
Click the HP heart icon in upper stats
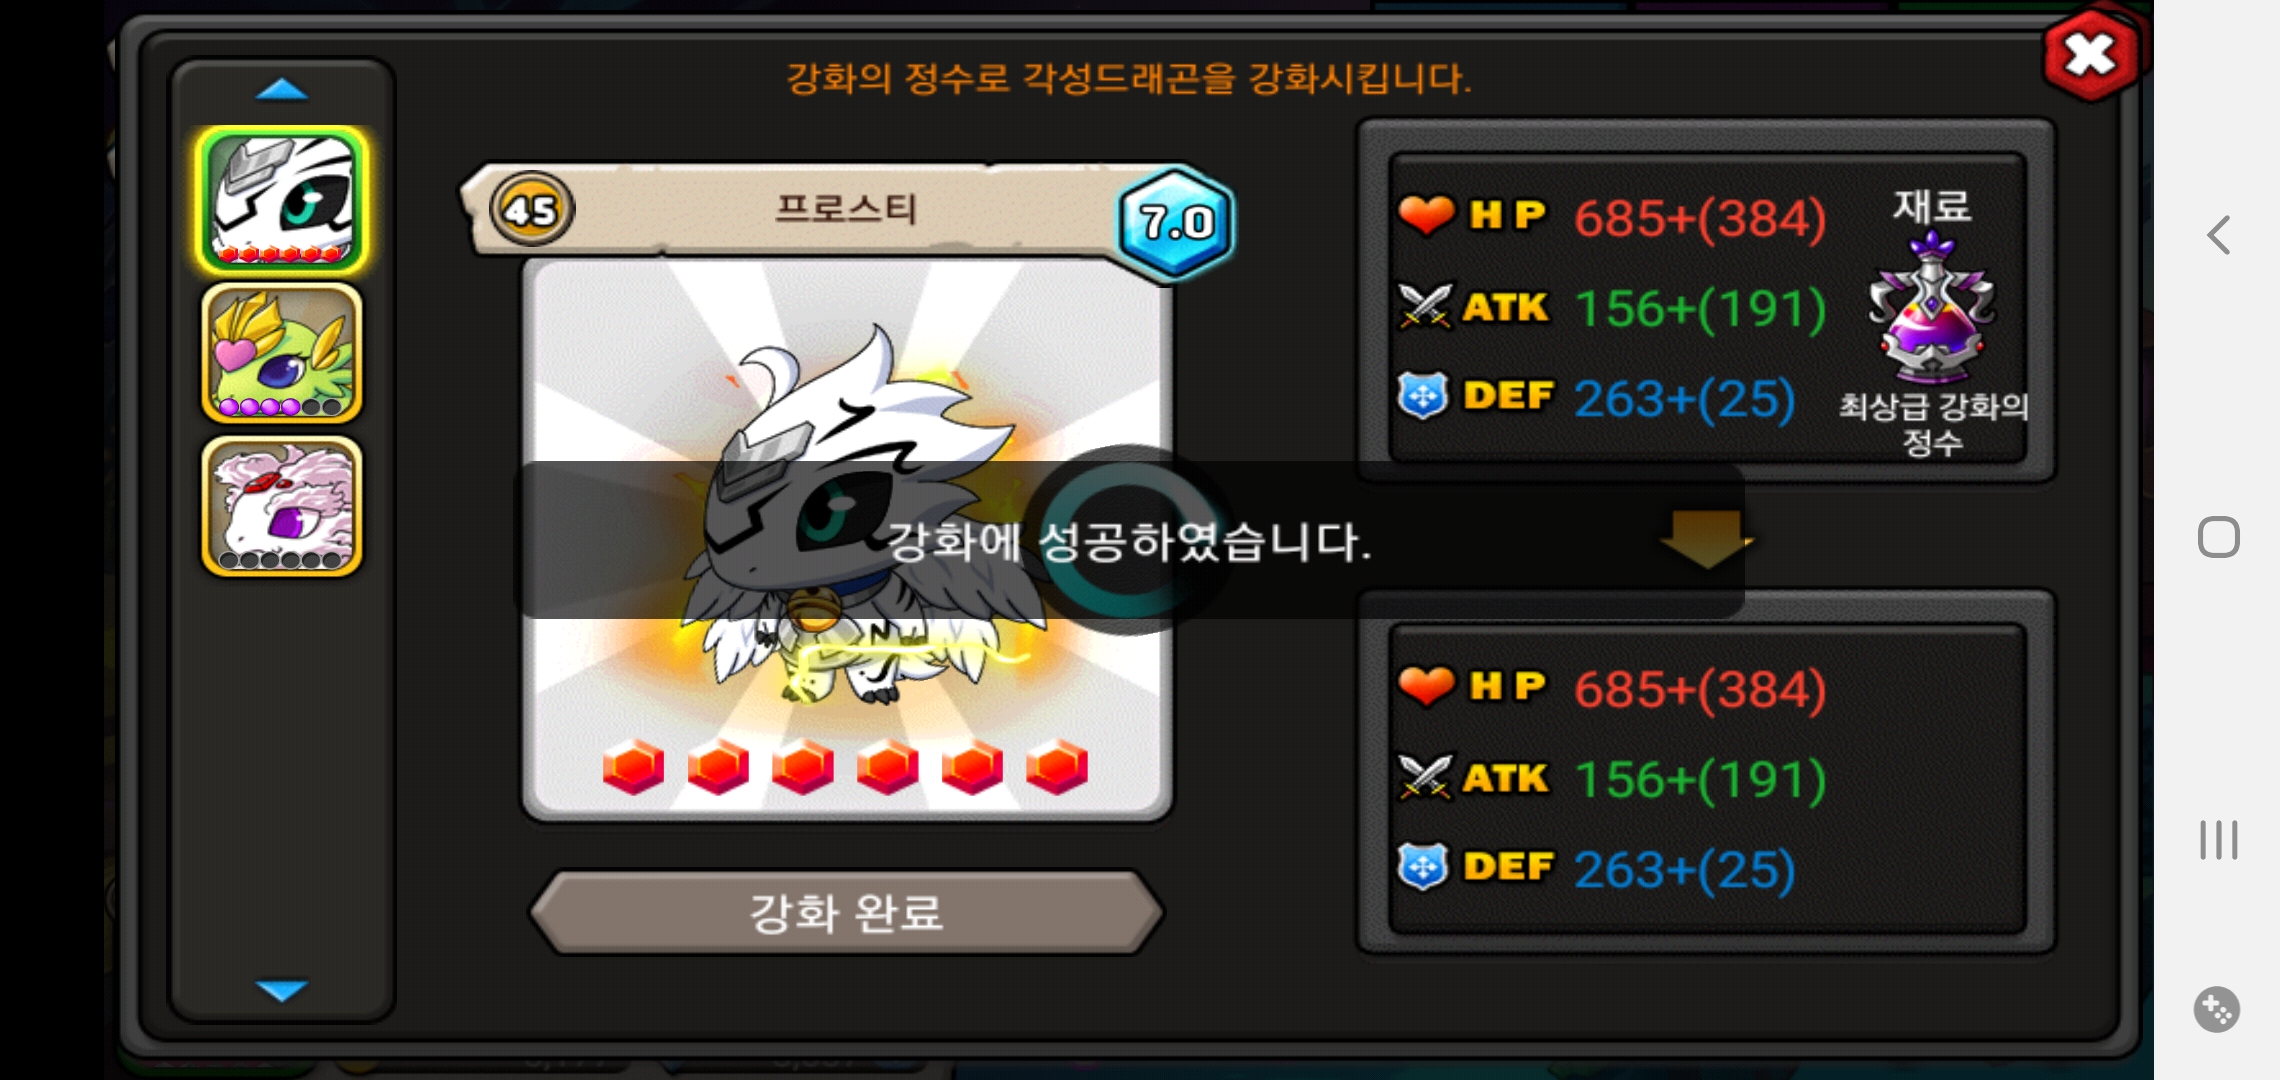click(x=1425, y=214)
